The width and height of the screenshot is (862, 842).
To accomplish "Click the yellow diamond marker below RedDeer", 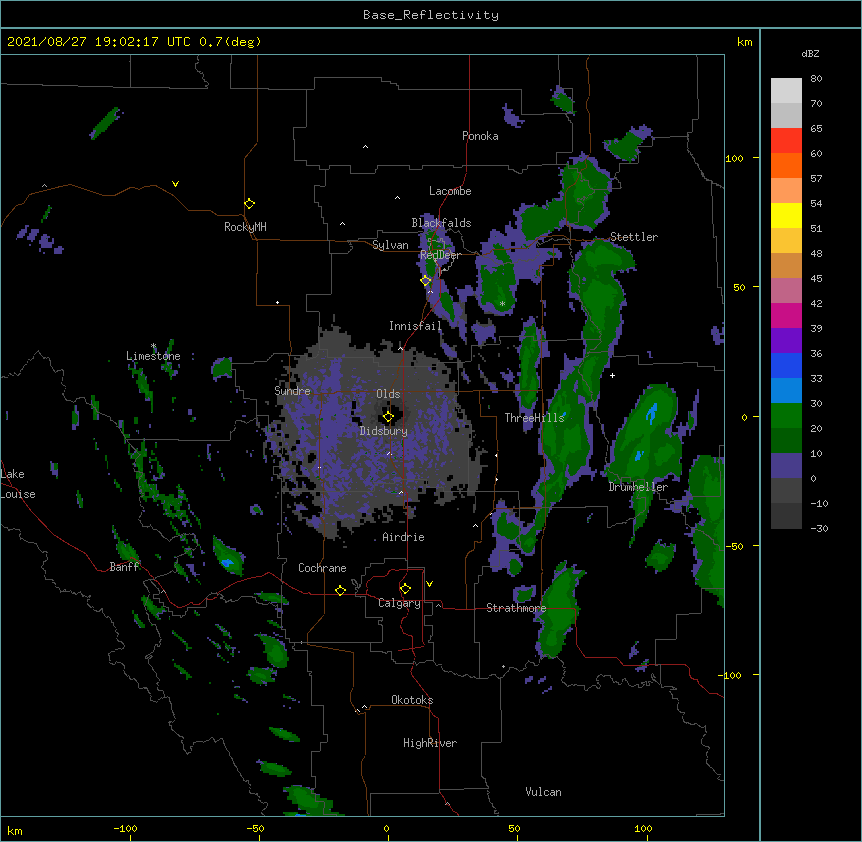I will 426,281.
